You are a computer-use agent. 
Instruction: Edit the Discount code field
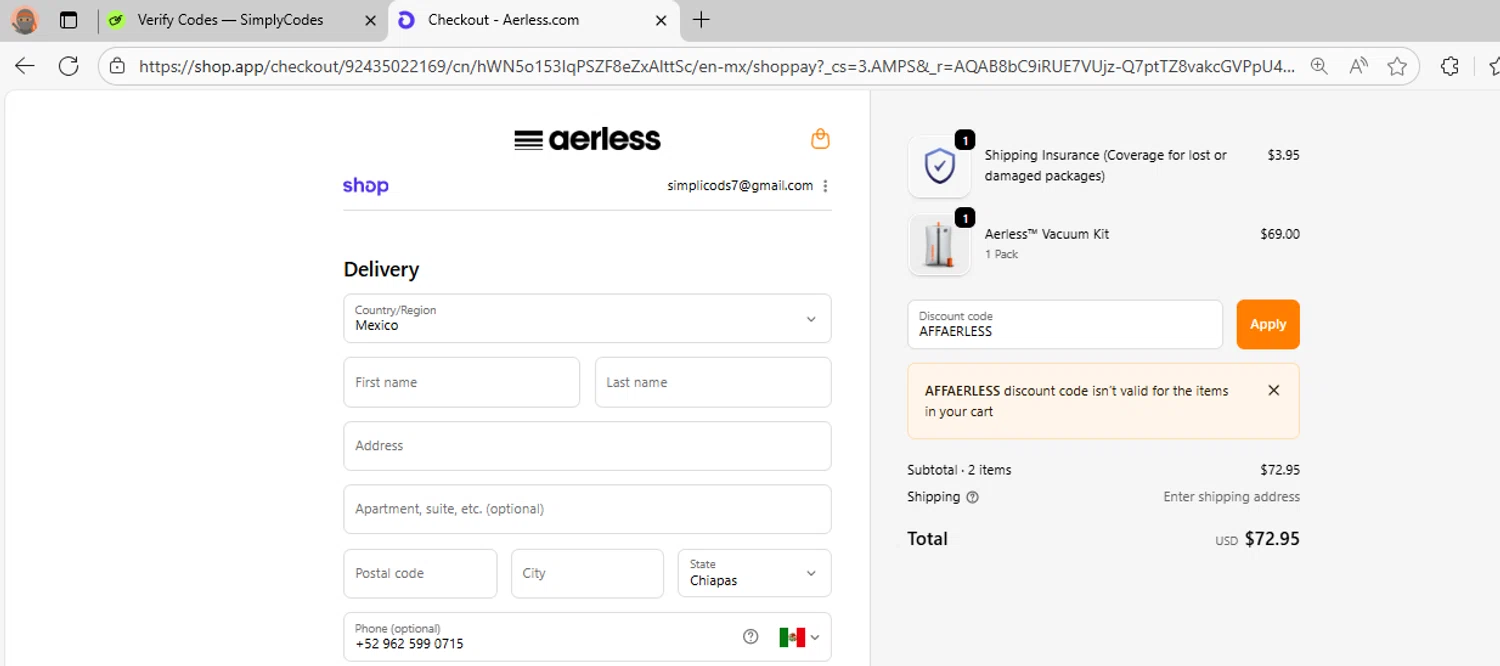pyautogui.click(x=1065, y=325)
